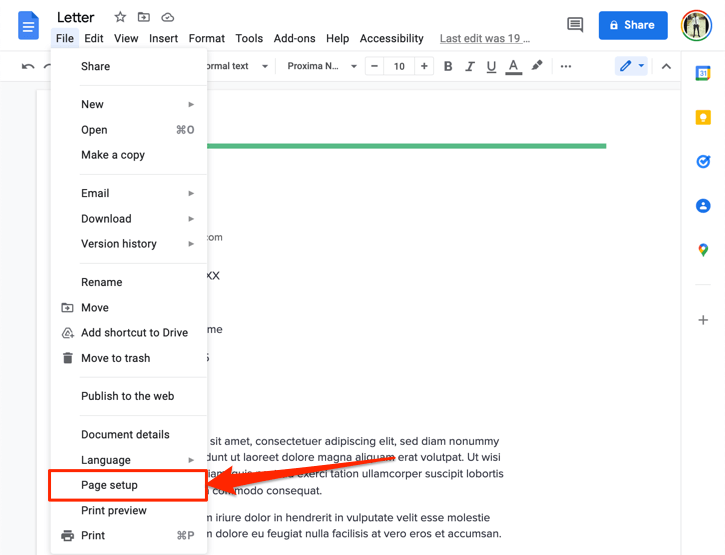Open the View menu

click(126, 38)
